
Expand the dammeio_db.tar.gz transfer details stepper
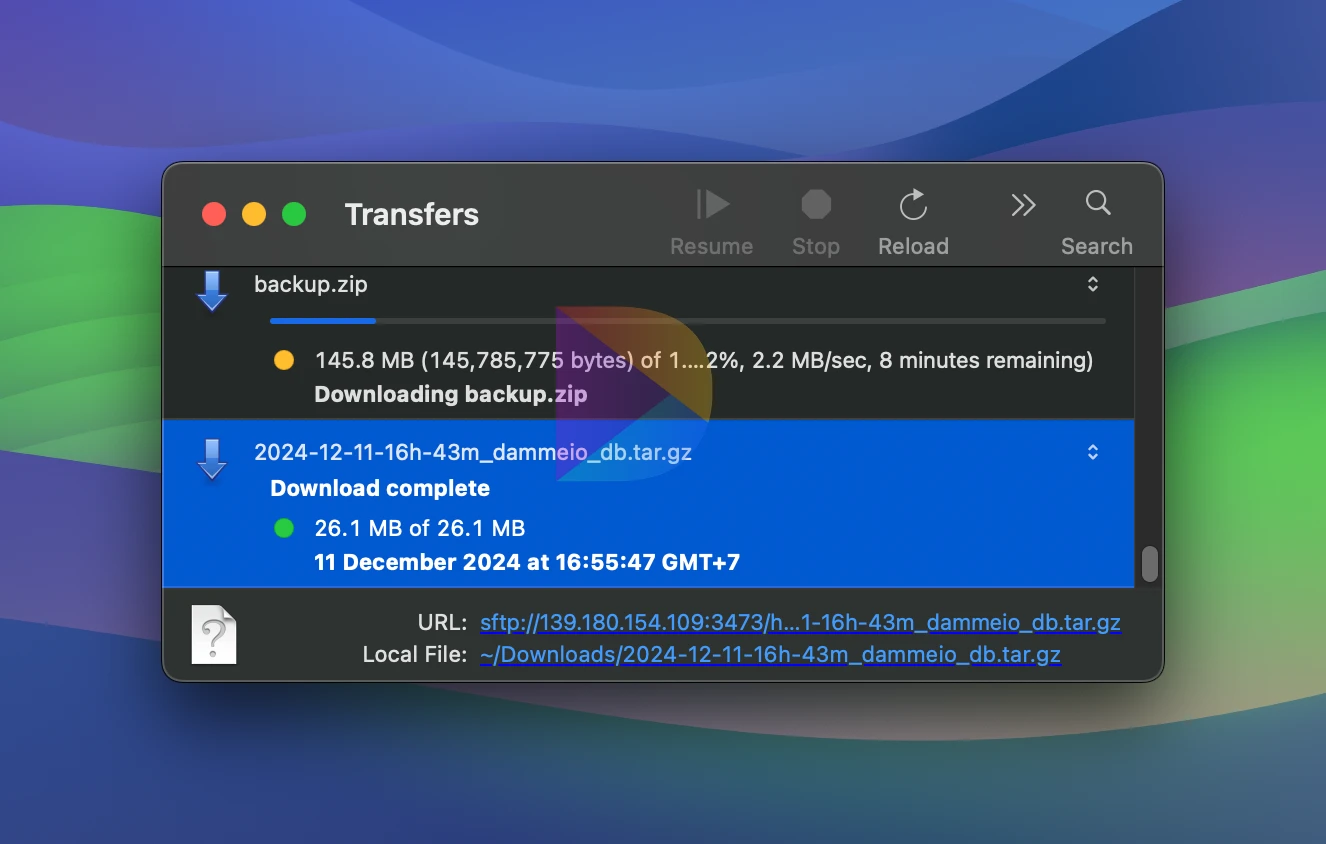coord(1093,453)
